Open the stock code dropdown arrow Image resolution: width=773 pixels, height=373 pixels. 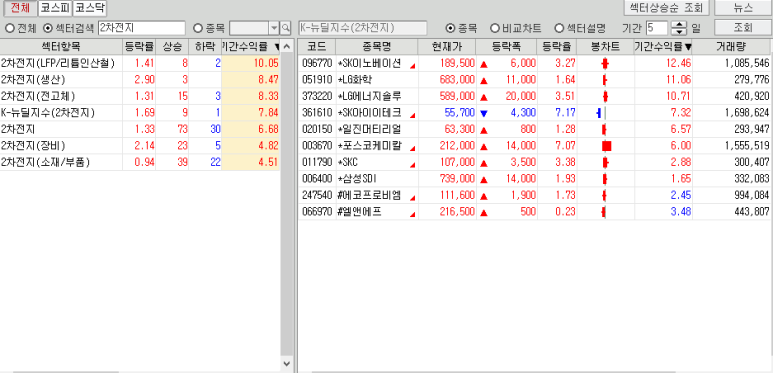click(274, 28)
